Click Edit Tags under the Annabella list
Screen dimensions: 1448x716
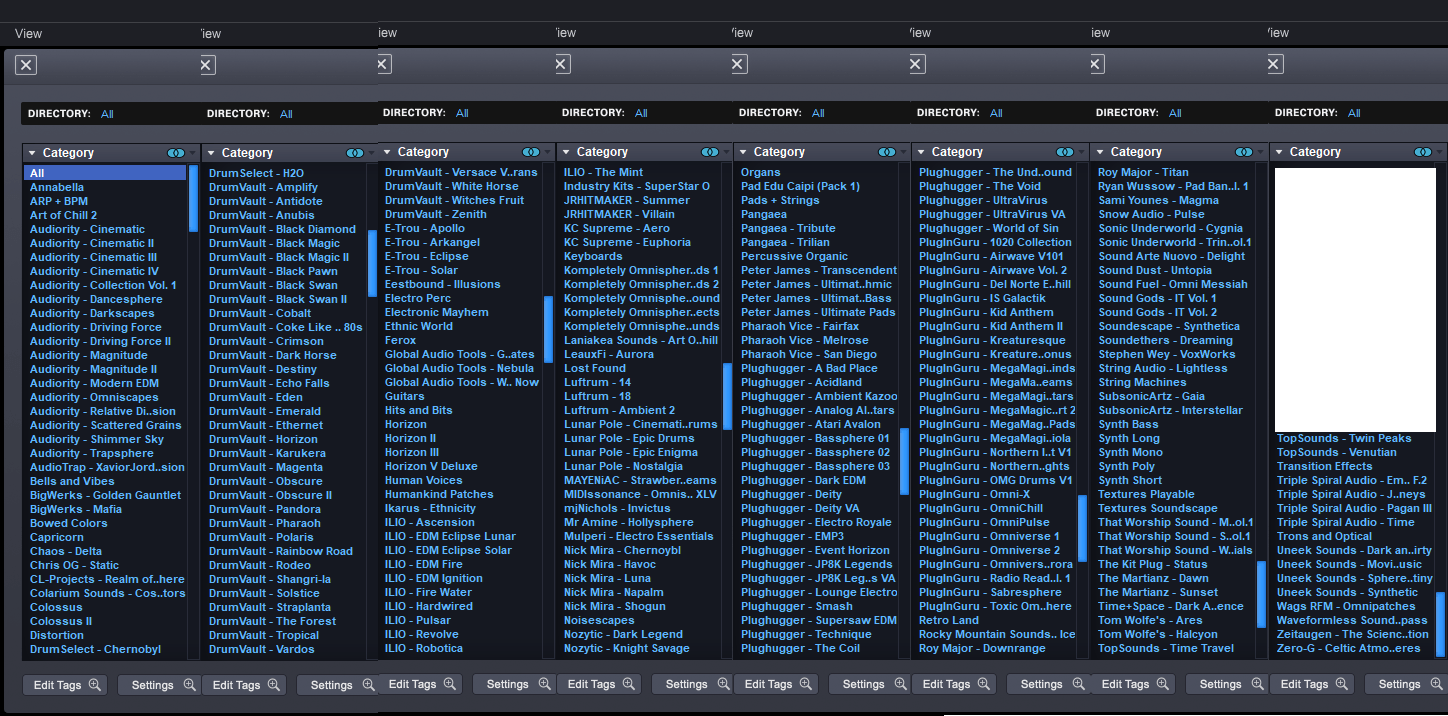coord(64,685)
